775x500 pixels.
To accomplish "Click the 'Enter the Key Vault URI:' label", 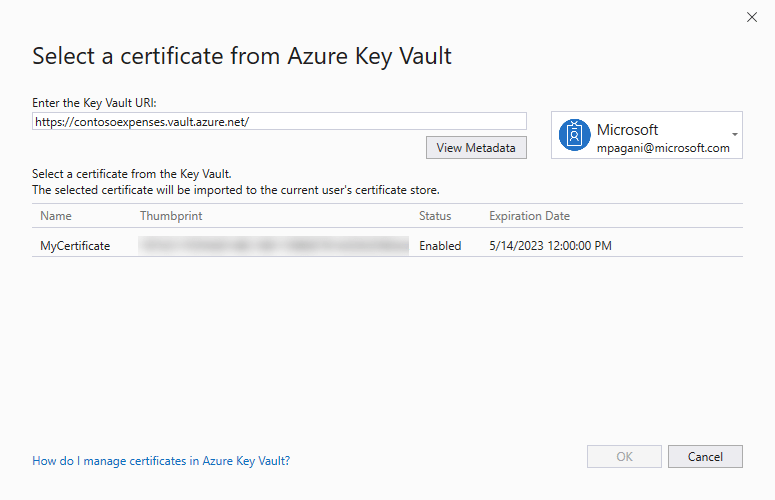I will tap(94, 103).
